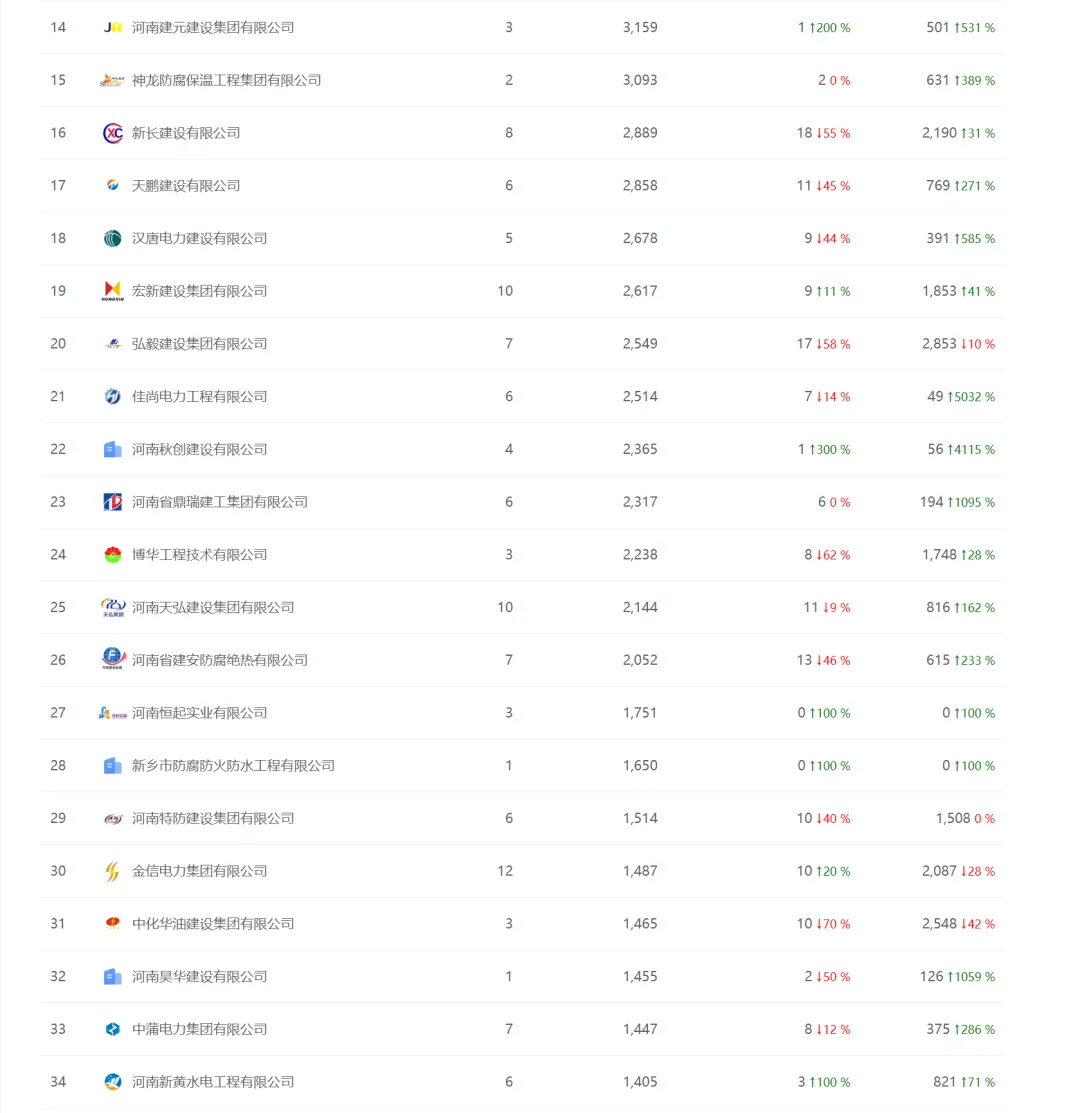Click the 新乡市防腐防火防水工程有限公司 building icon
This screenshot has height=1113, width=1080.
(x=113, y=766)
